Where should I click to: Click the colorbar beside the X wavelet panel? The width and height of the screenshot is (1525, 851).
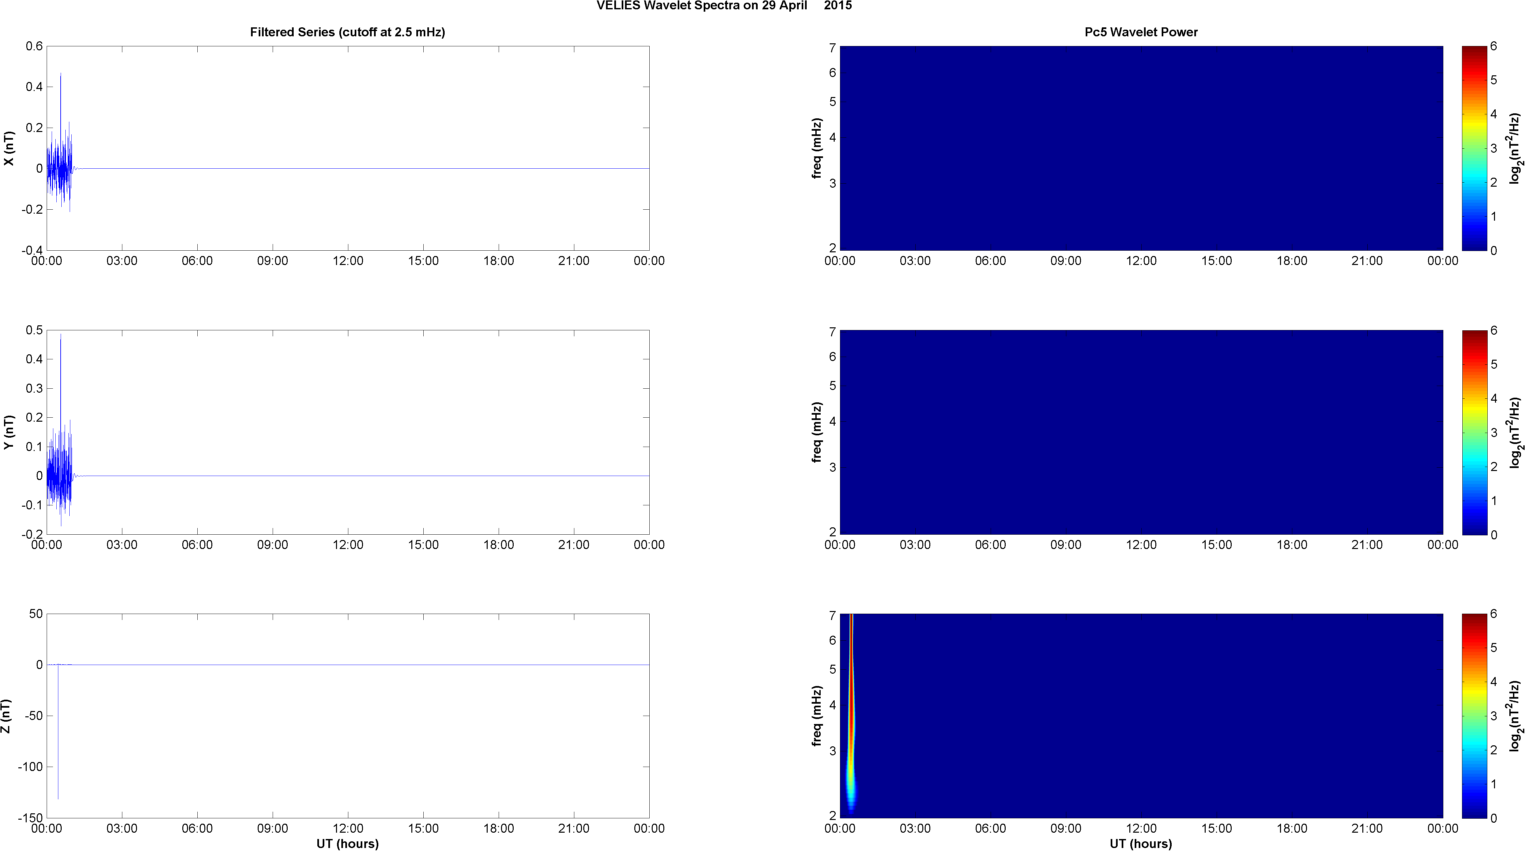coord(1474,148)
